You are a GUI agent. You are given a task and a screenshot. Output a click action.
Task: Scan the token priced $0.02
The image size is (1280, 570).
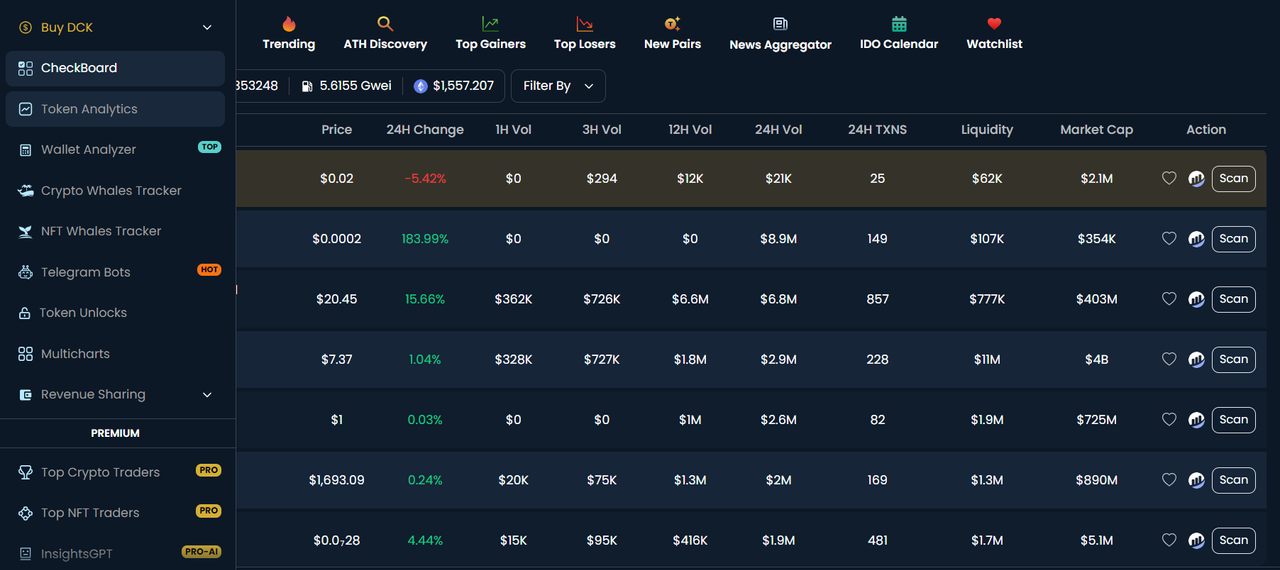1234,179
